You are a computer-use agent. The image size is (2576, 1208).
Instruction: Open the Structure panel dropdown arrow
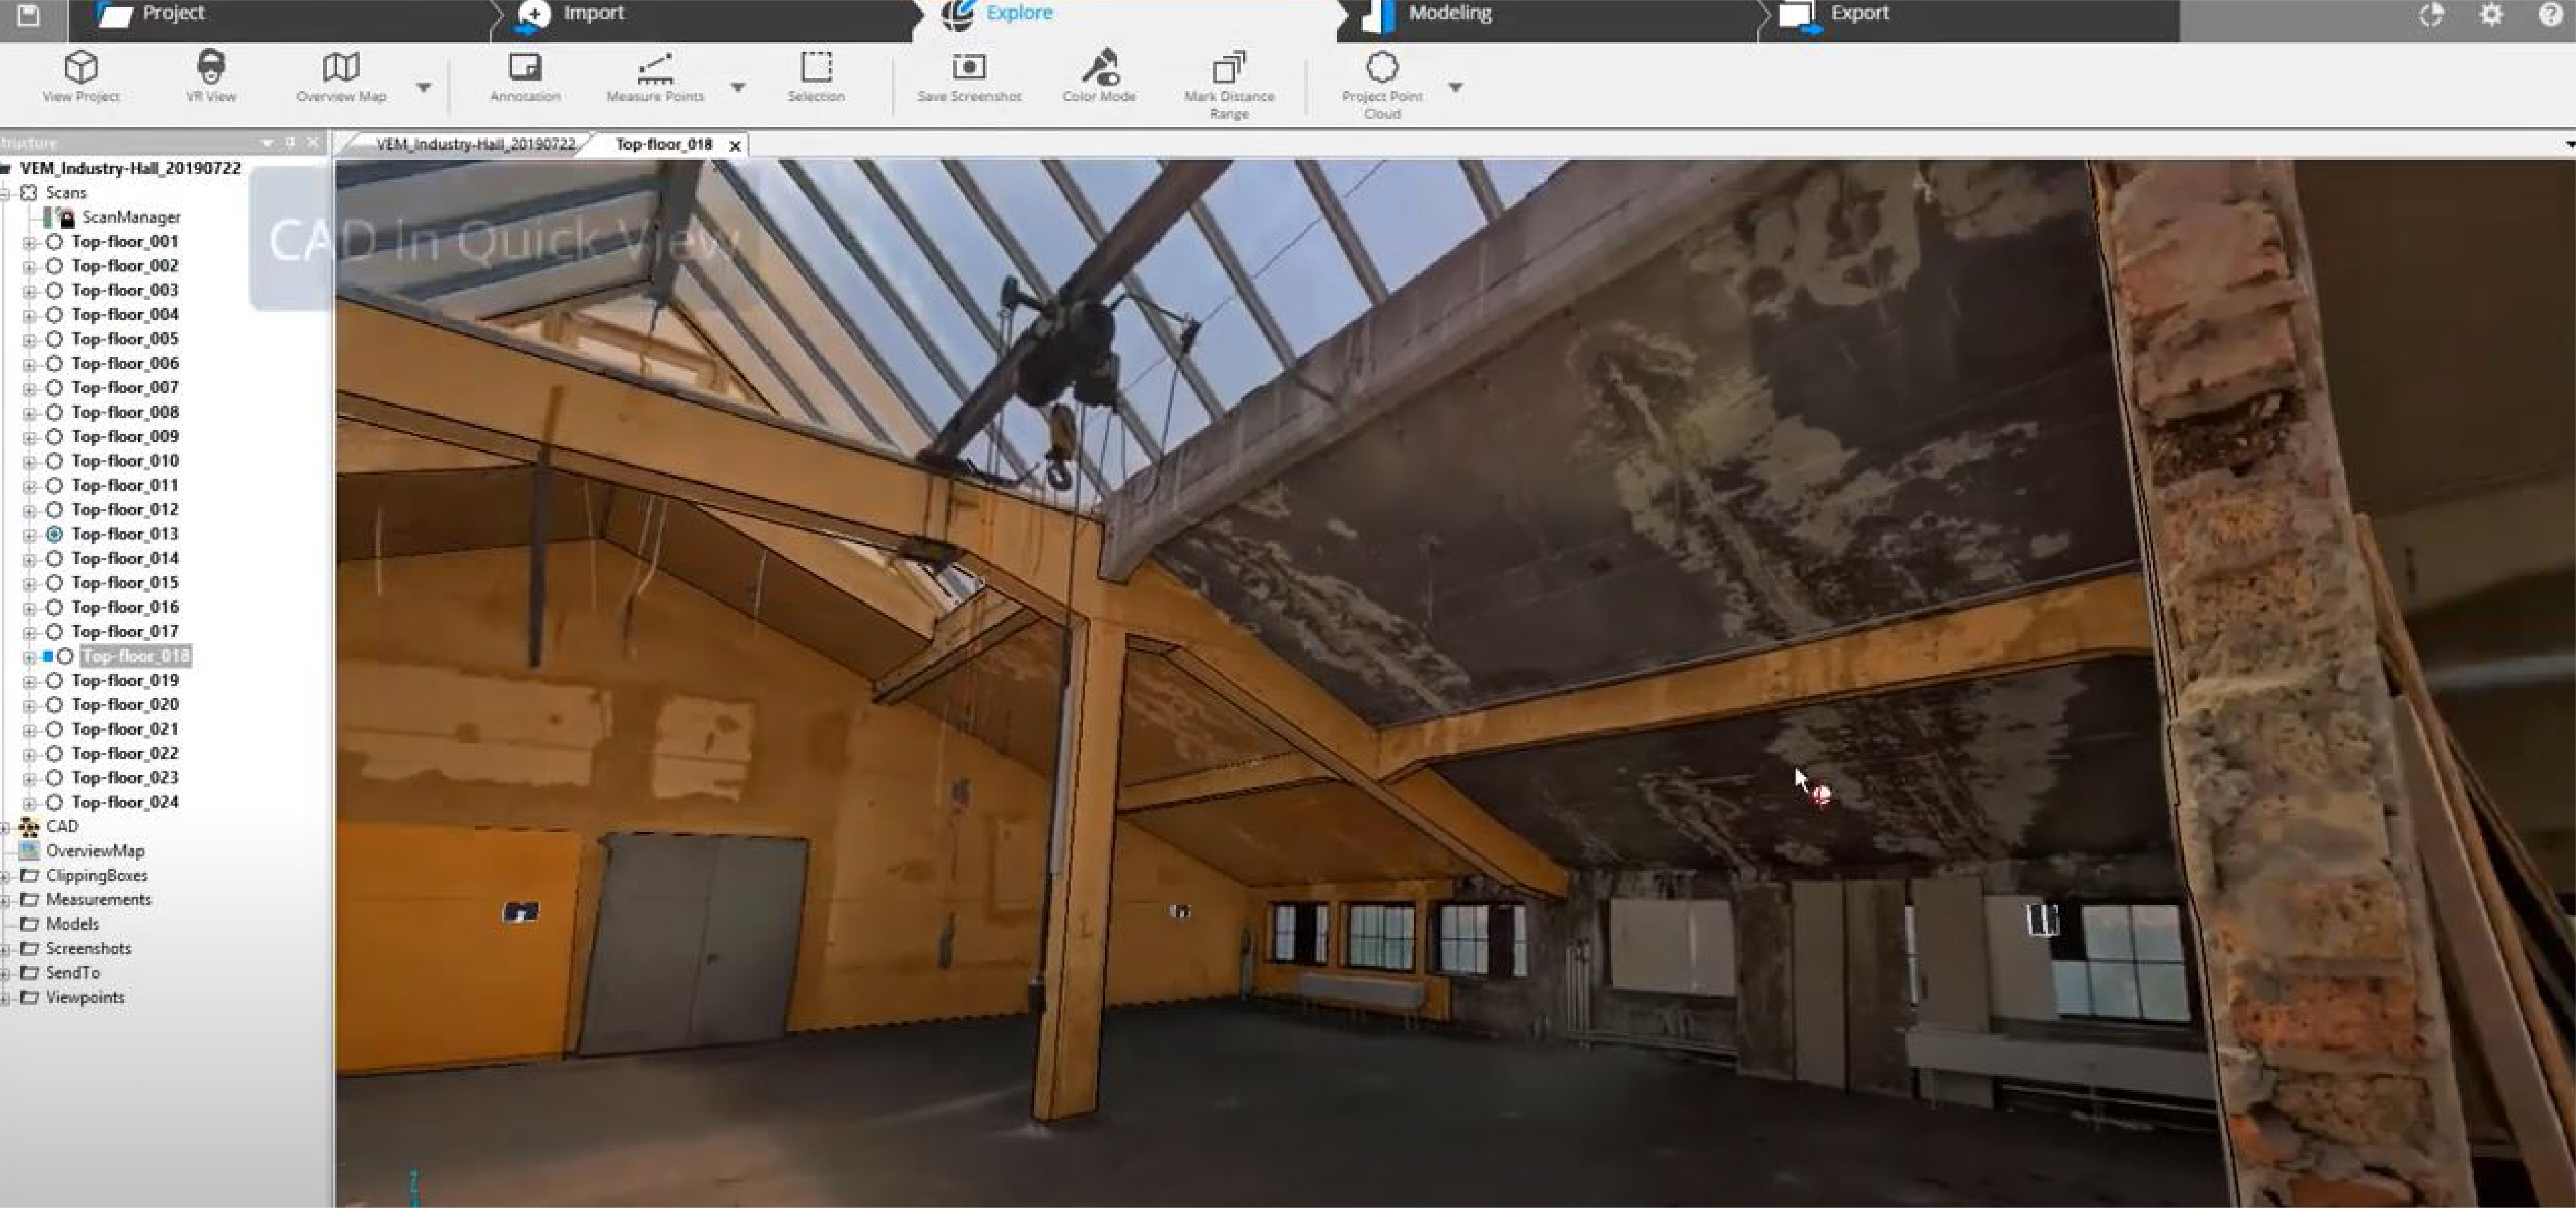(267, 143)
